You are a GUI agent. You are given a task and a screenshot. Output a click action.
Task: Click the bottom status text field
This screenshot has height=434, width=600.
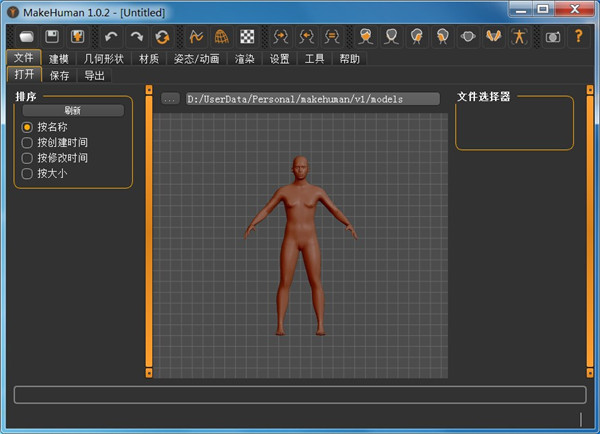(x=299, y=395)
